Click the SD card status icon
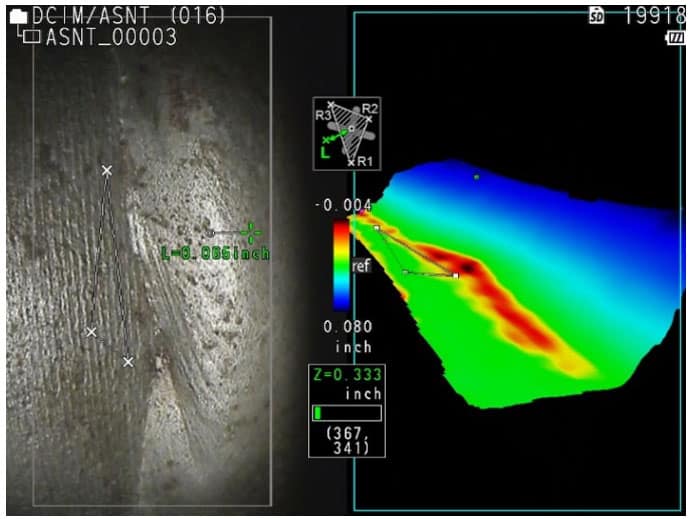The width and height of the screenshot is (693, 519). tap(596, 15)
